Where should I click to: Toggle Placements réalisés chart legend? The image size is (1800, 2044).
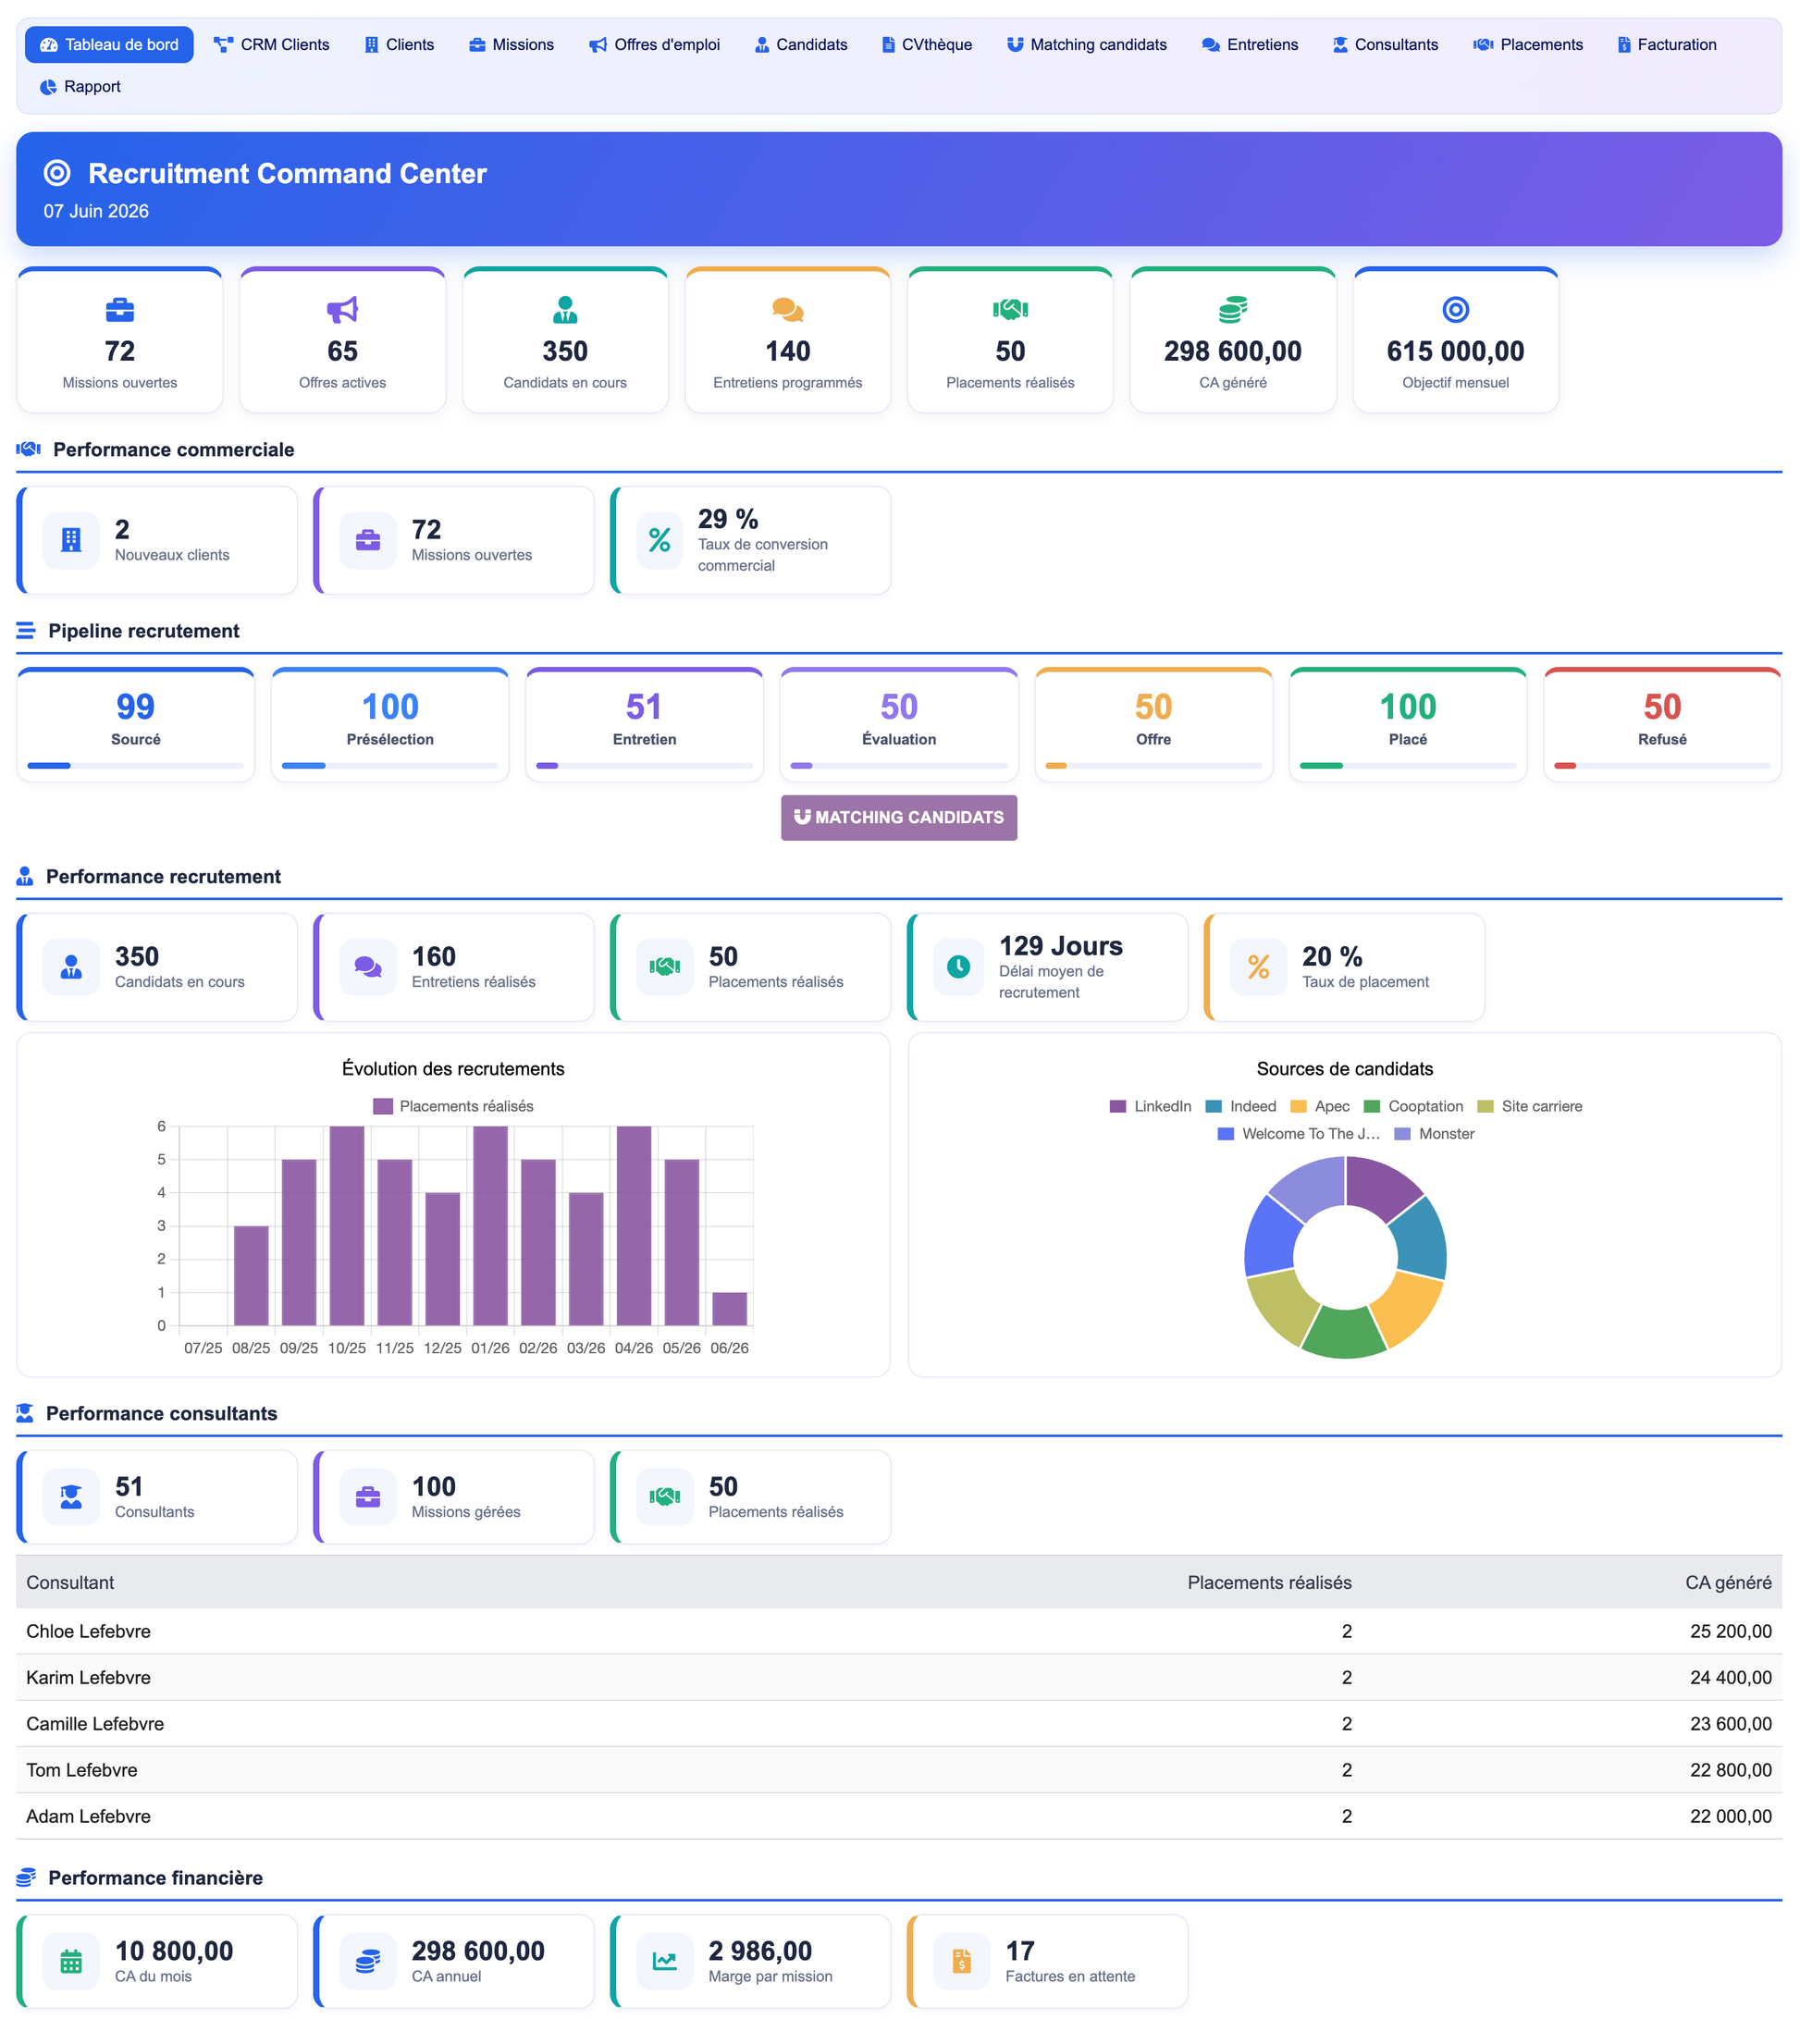[453, 1106]
